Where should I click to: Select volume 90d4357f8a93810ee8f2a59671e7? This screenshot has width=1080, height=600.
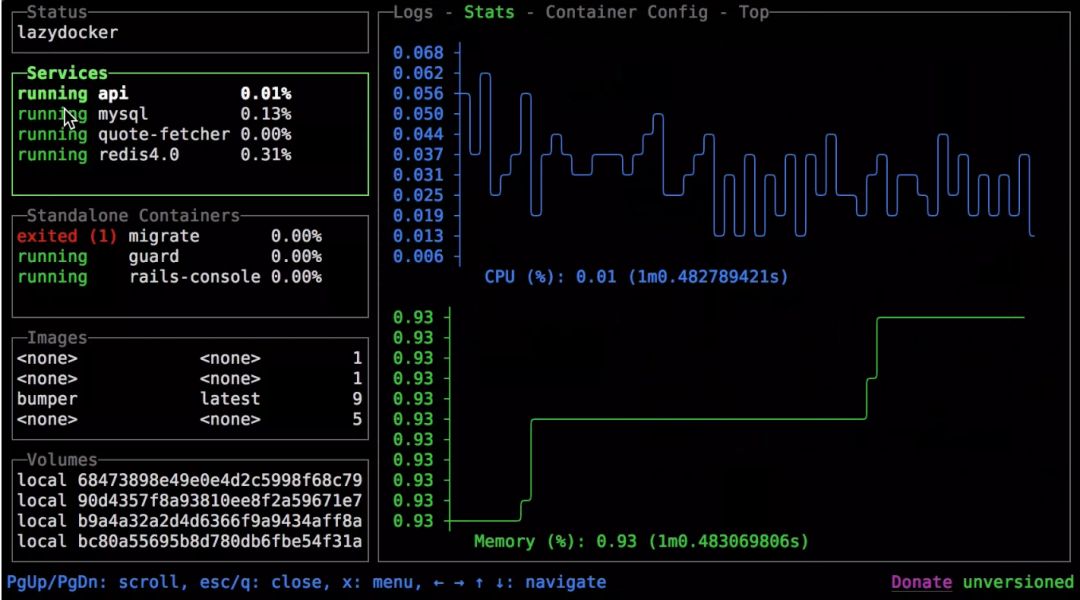coord(190,501)
